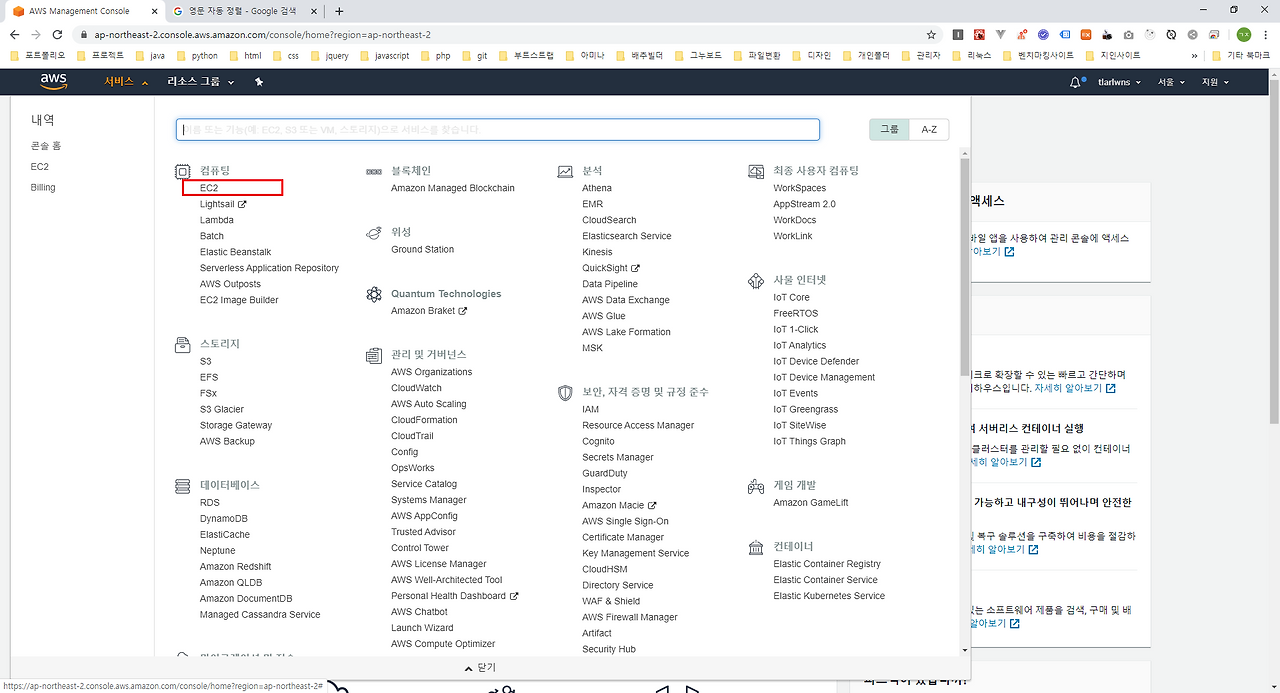
Task: Open a new browser tab with plus button
Action: [x=339, y=11]
